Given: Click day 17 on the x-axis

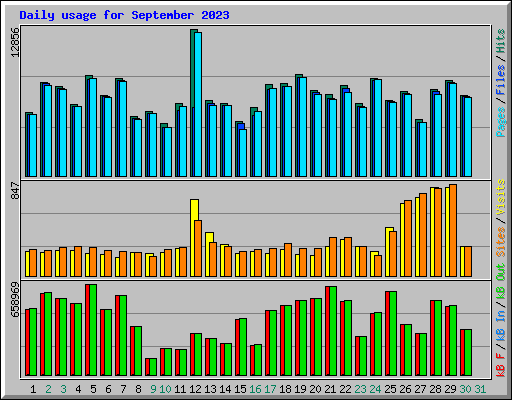Looking at the screenshot, I should 270,389.
